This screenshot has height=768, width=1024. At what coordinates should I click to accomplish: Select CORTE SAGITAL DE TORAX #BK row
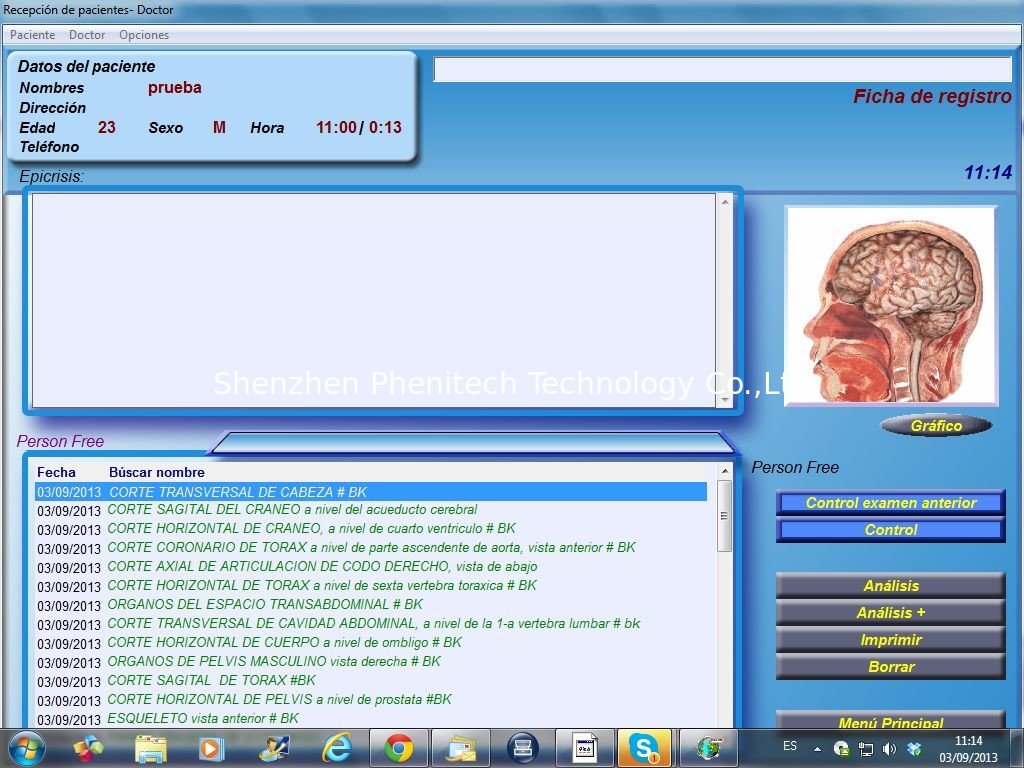[x=370, y=680]
